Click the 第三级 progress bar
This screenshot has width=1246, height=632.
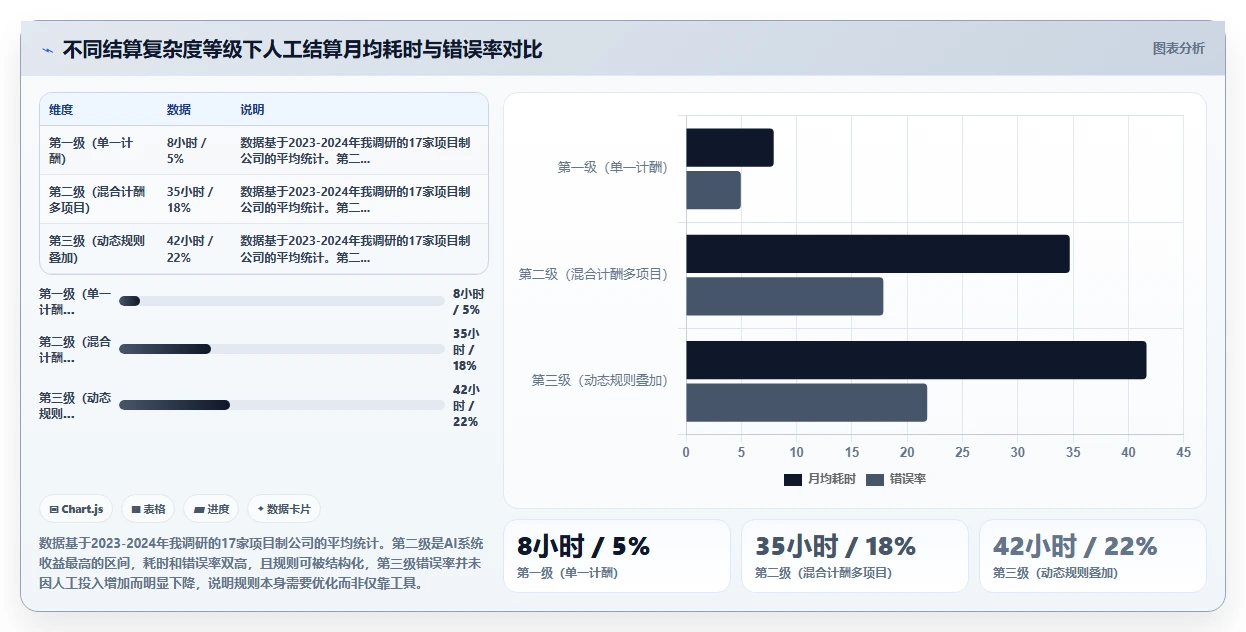coord(281,405)
